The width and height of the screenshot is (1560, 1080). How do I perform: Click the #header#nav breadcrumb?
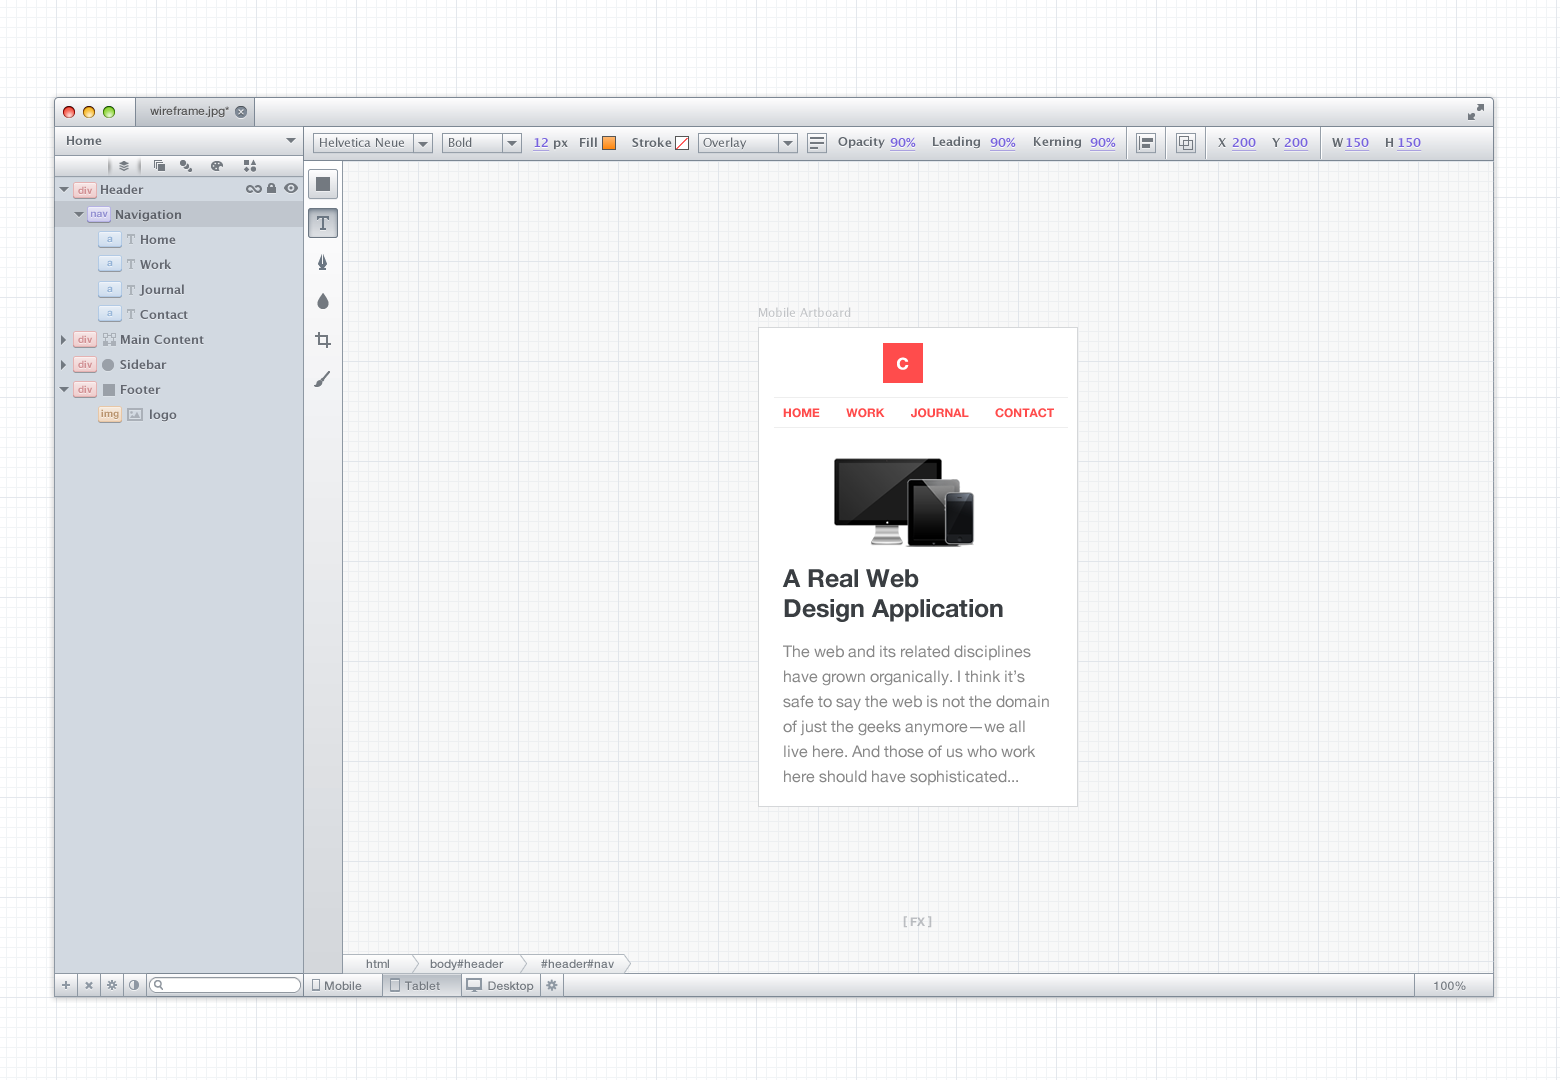click(577, 964)
